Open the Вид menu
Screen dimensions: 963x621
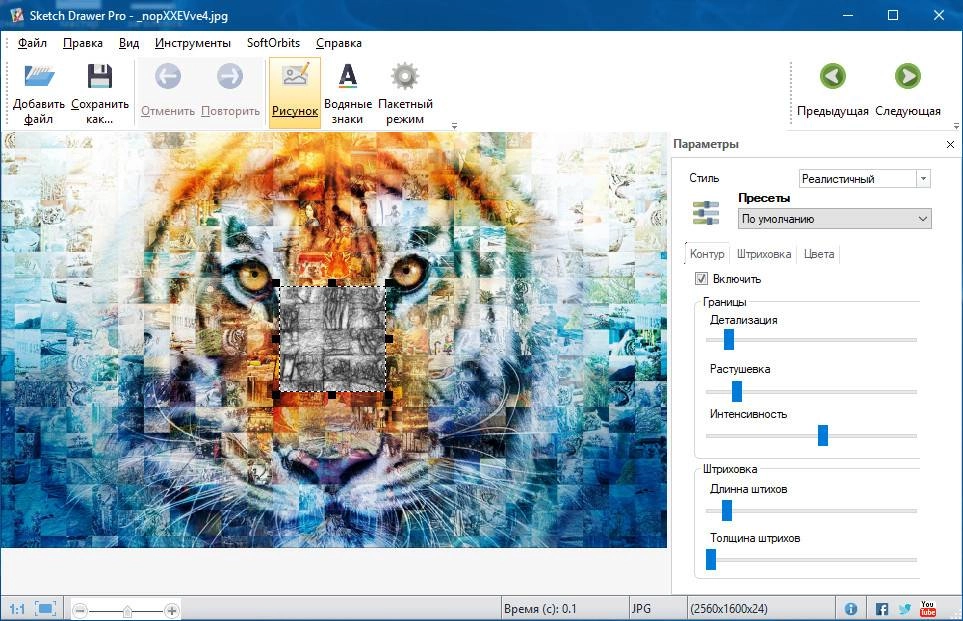(129, 43)
